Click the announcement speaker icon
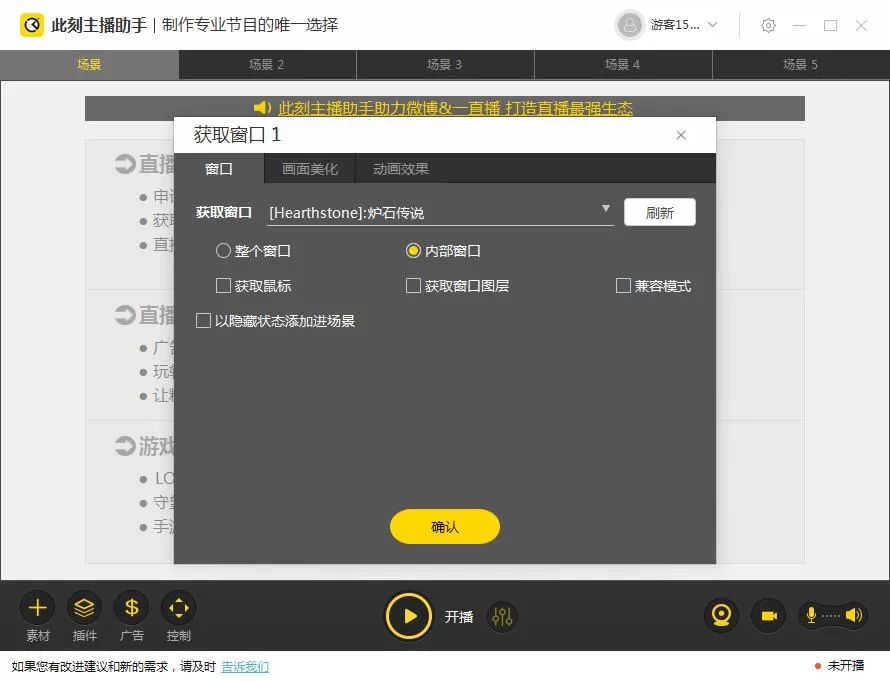This screenshot has height=681, width=890. tap(262, 107)
